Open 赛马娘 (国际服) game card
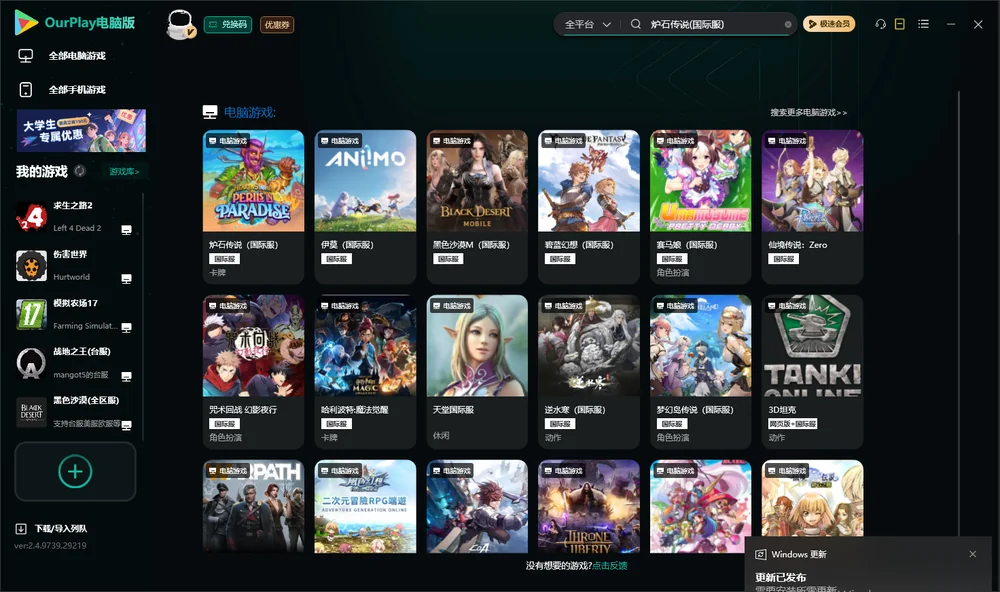The image size is (1000, 592). tap(700, 207)
